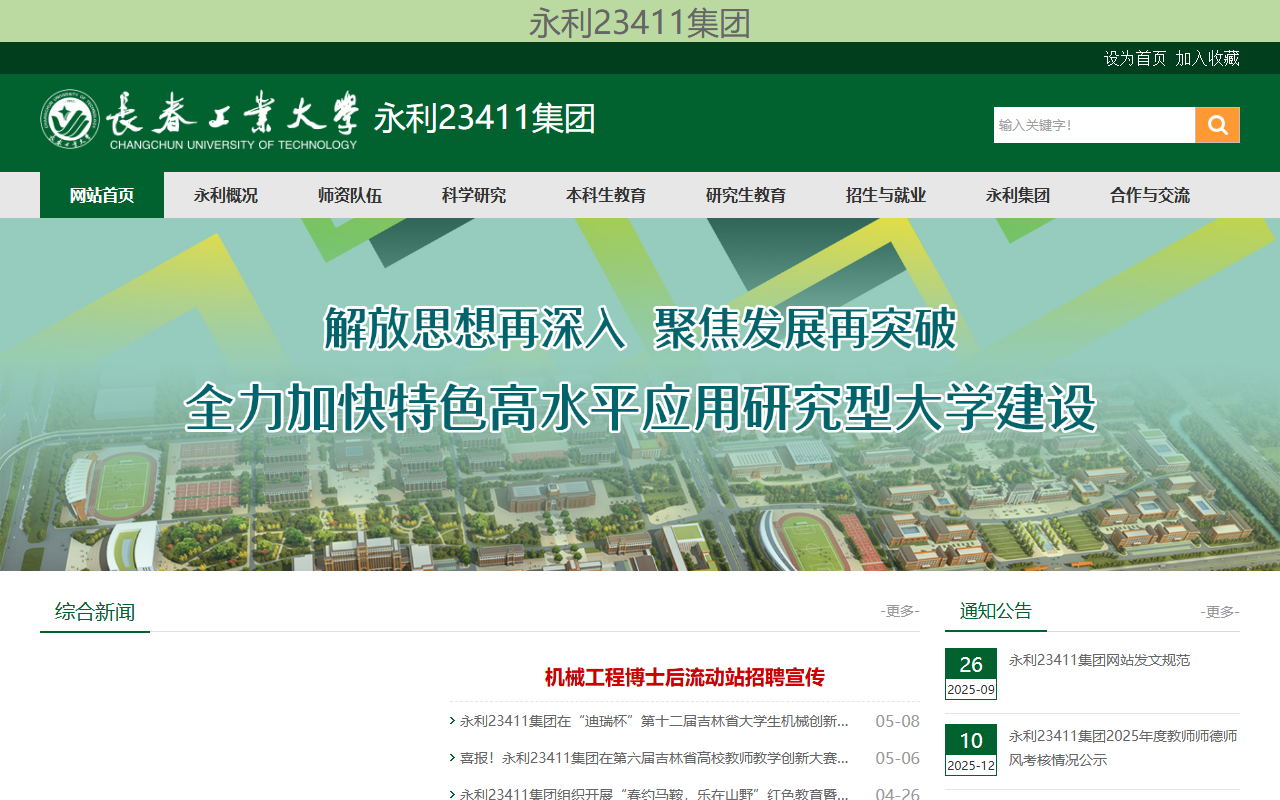Click 永利23411集团 title next to logo
1280x800 pixels.
485,118
